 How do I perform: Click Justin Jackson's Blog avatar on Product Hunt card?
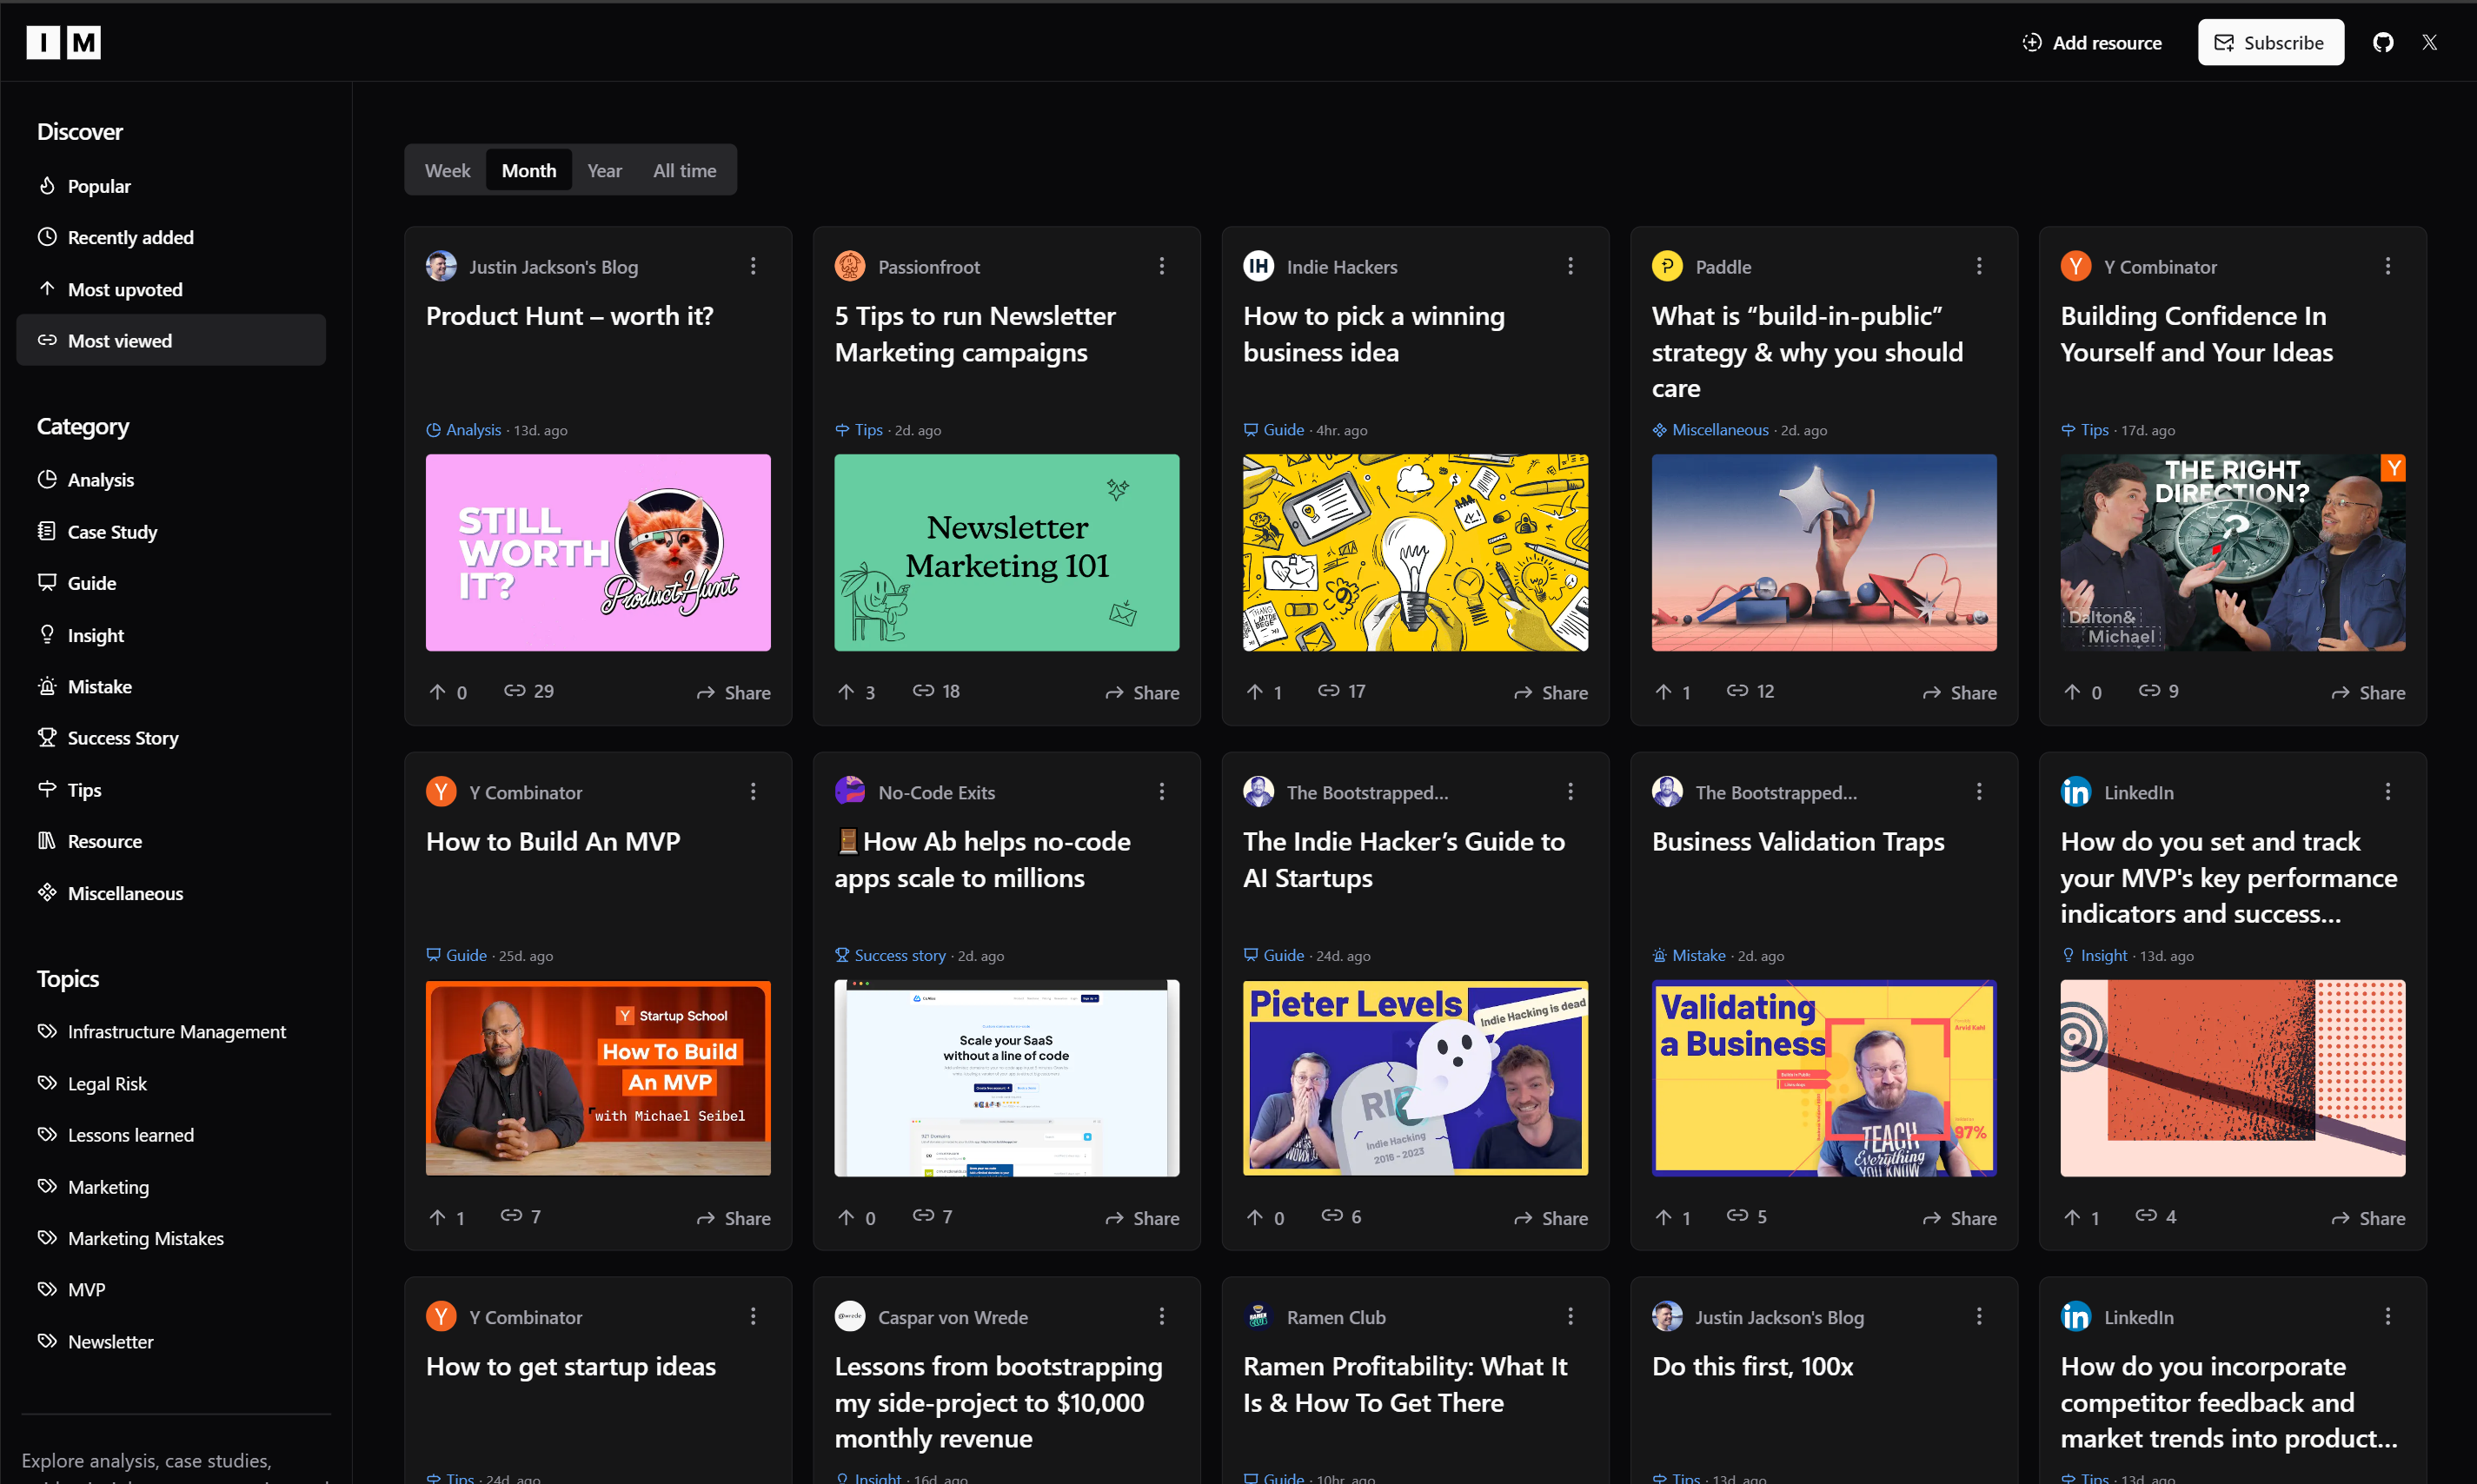[441, 266]
